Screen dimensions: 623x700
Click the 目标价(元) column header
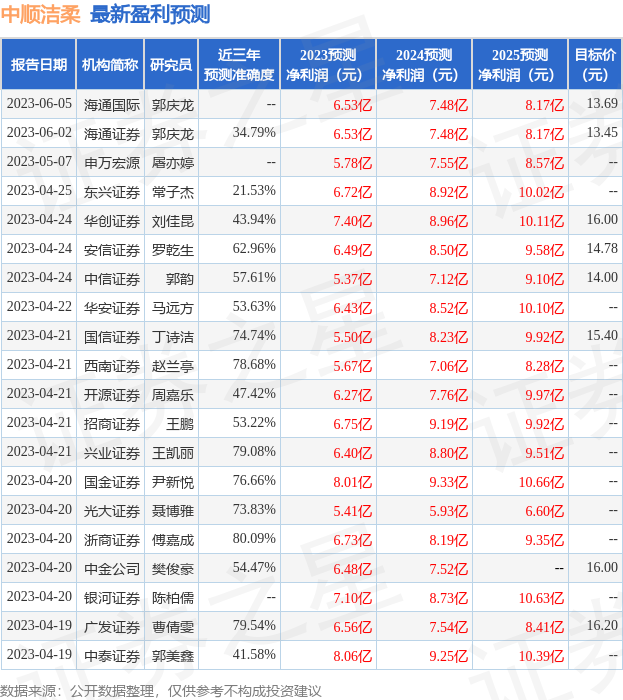[x=595, y=65]
